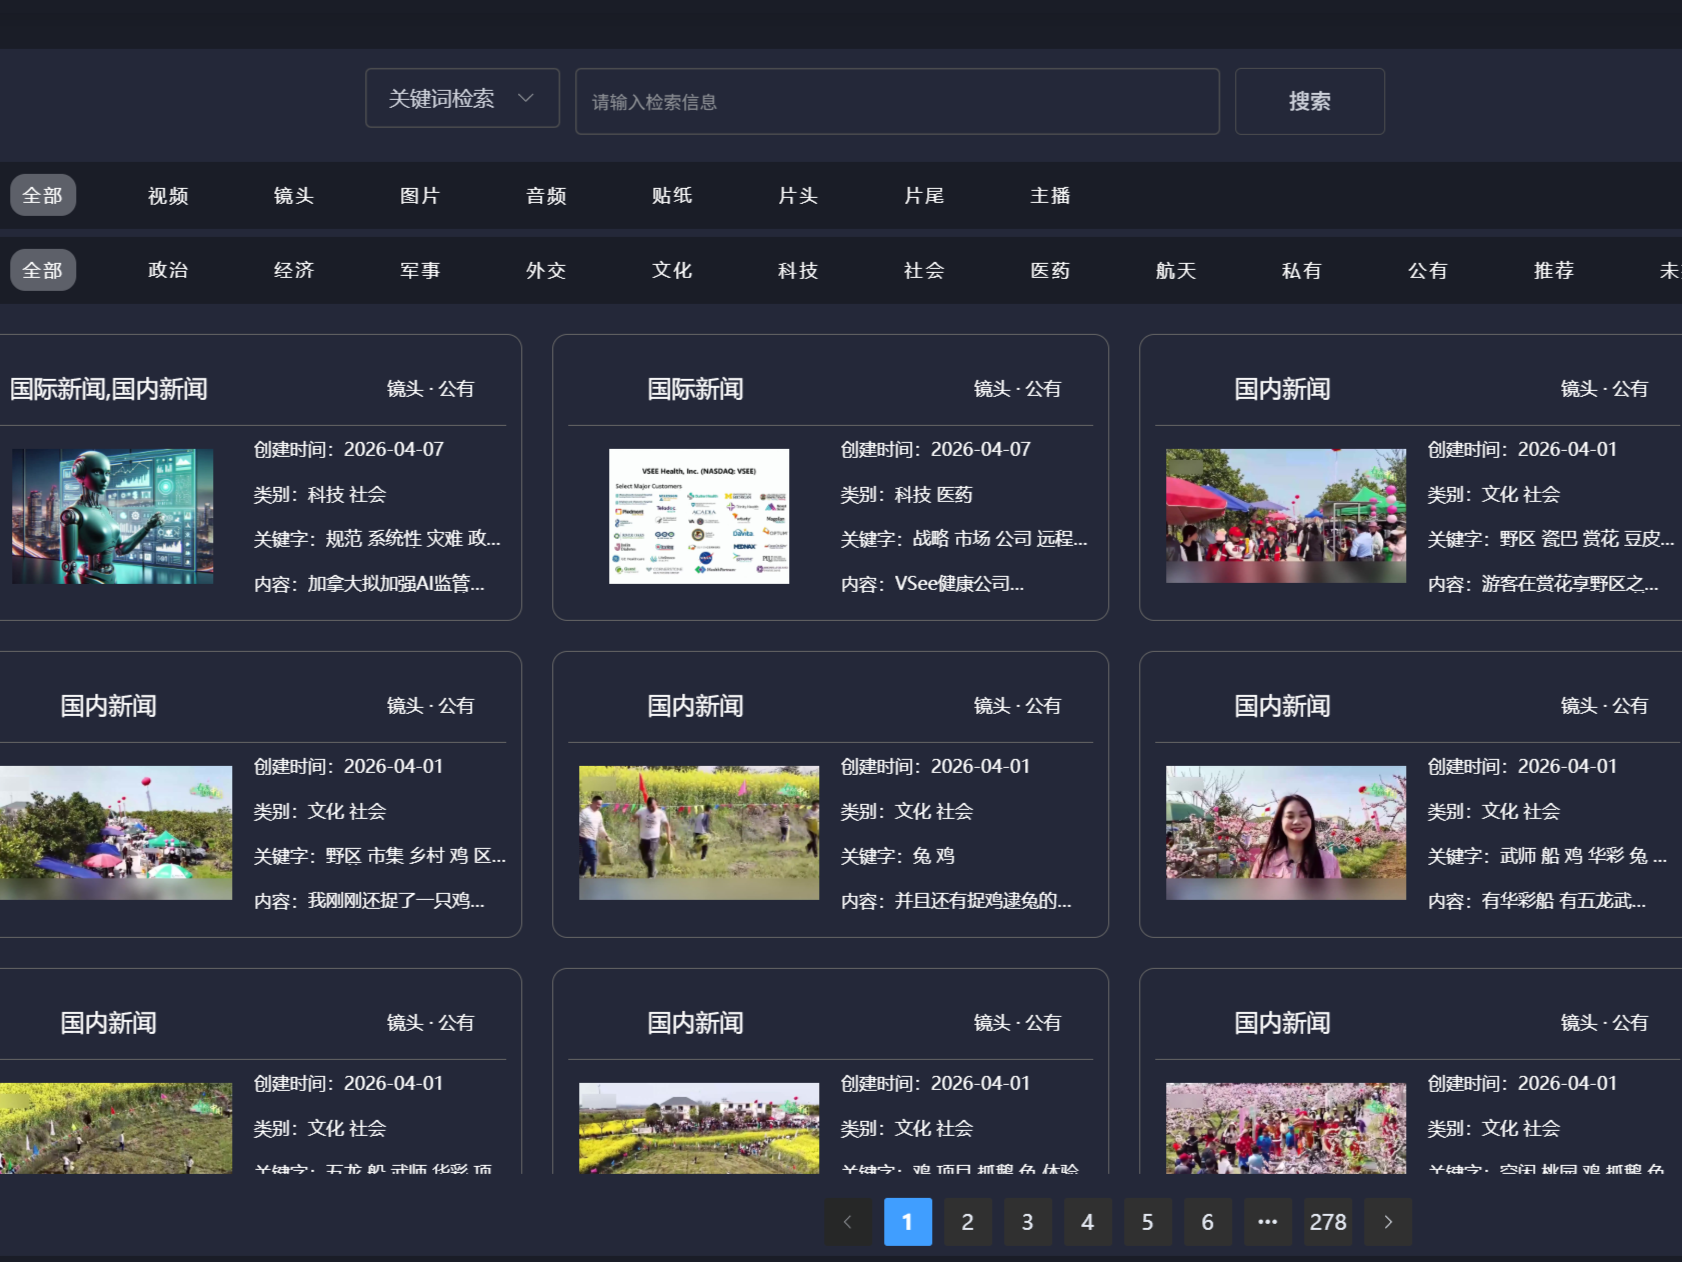Select the 私有 private filter
Image resolution: width=1682 pixels, height=1262 pixels.
coord(1302,271)
